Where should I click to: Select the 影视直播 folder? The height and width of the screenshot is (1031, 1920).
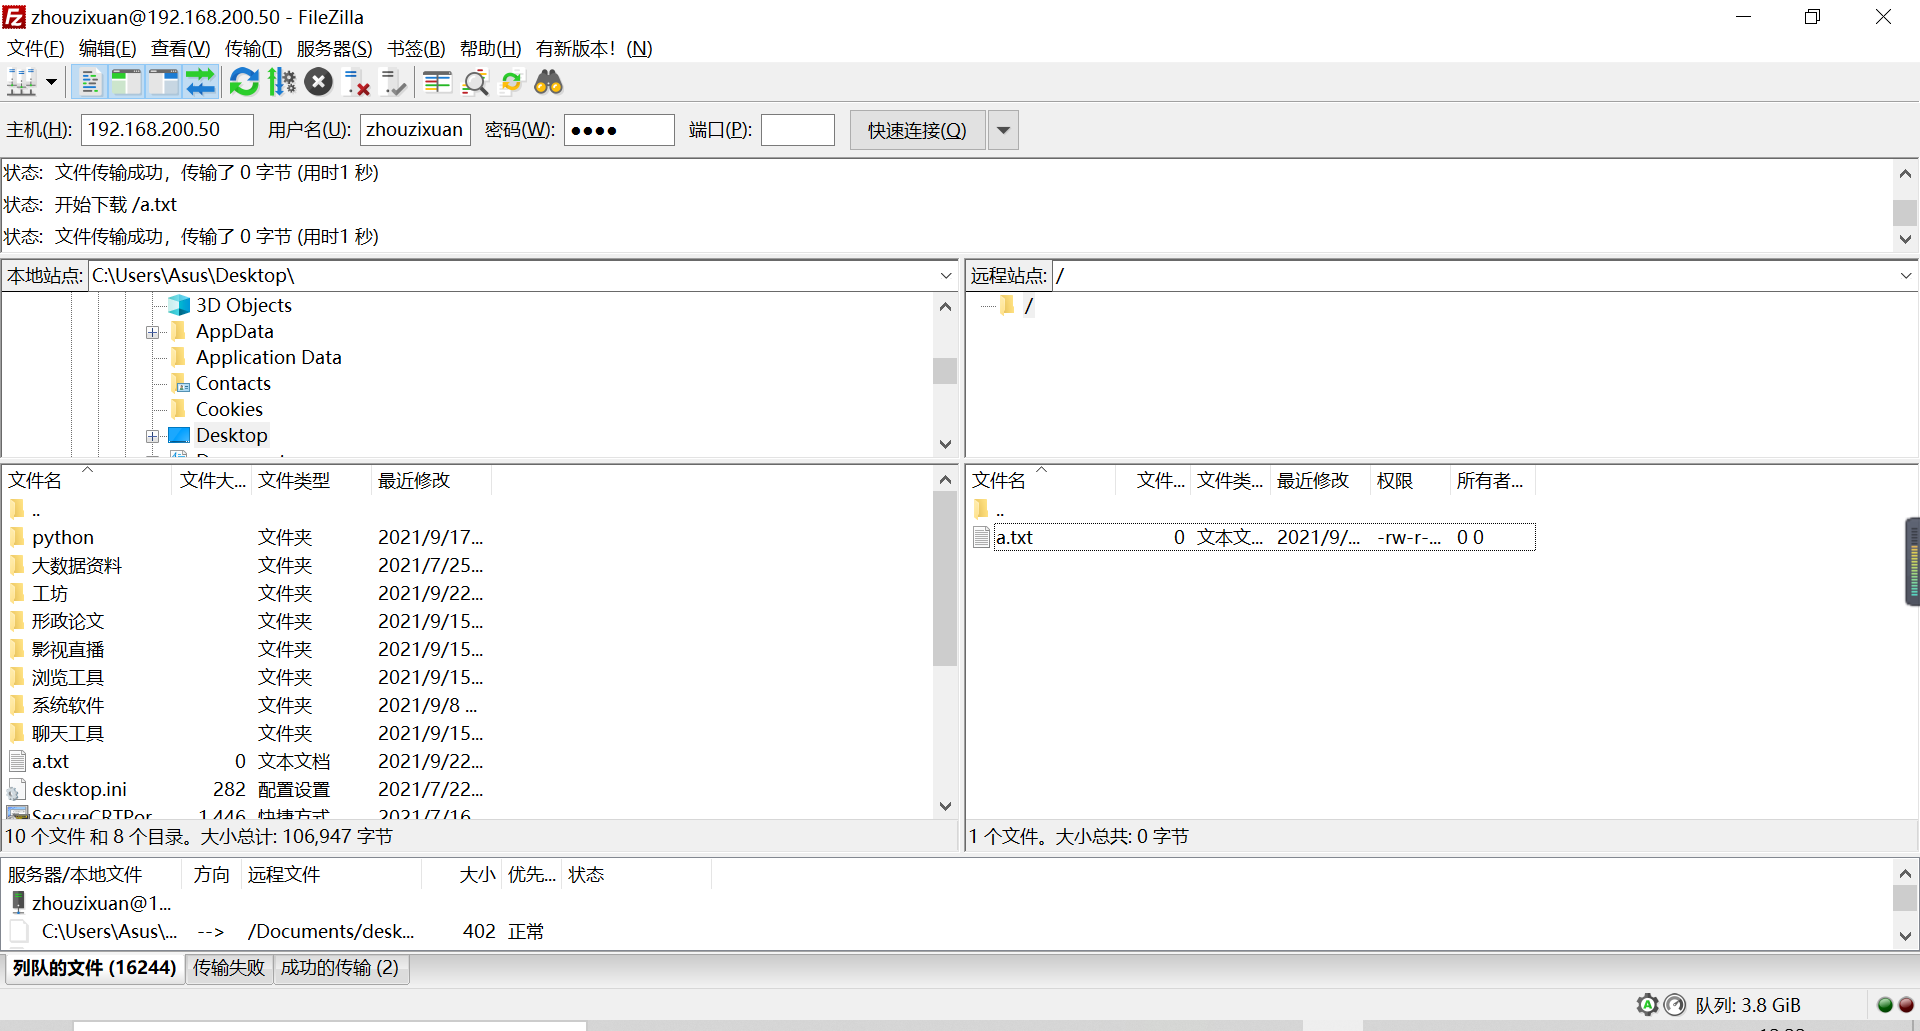(67, 649)
